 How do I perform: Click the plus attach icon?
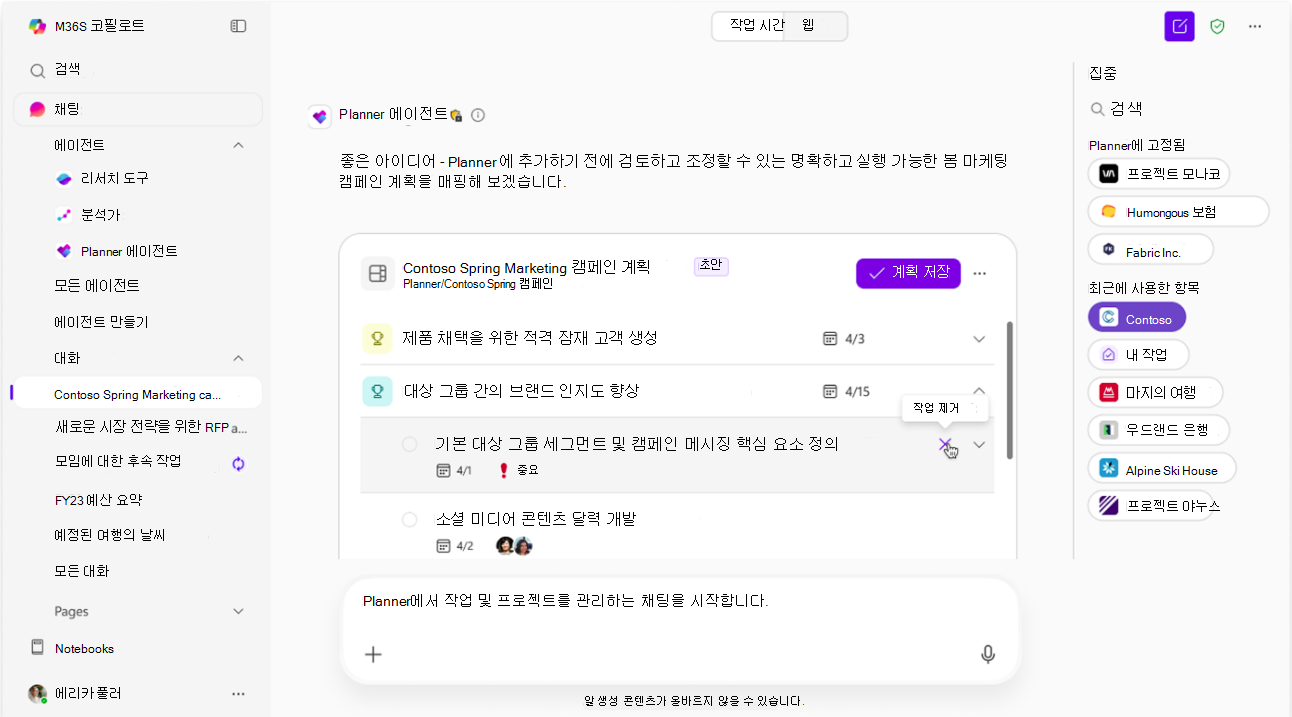pyautogui.click(x=373, y=654)
